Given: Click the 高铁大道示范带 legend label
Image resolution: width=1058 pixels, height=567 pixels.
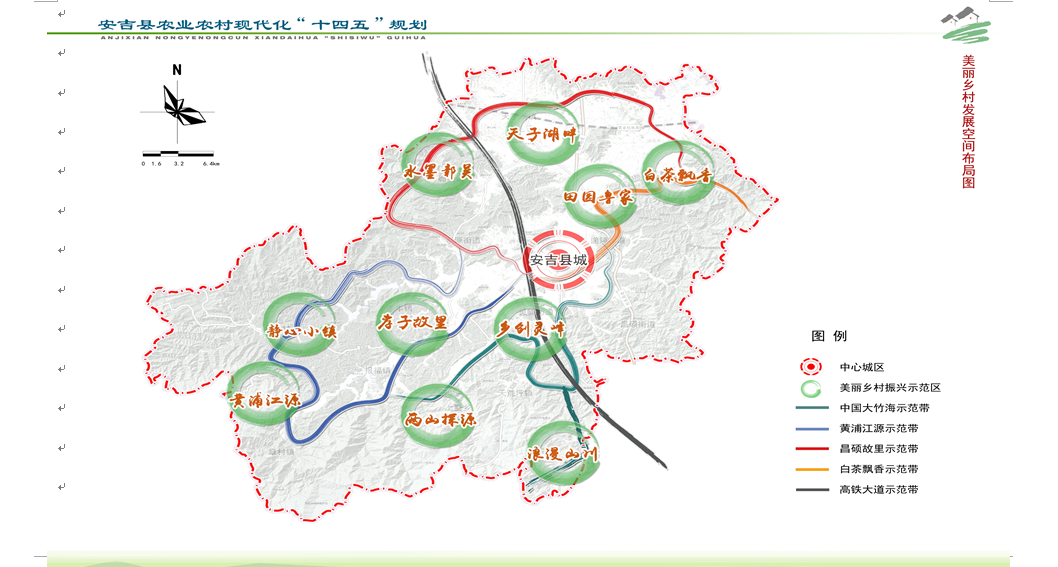Looking at the screenshot, I should 878,490.
